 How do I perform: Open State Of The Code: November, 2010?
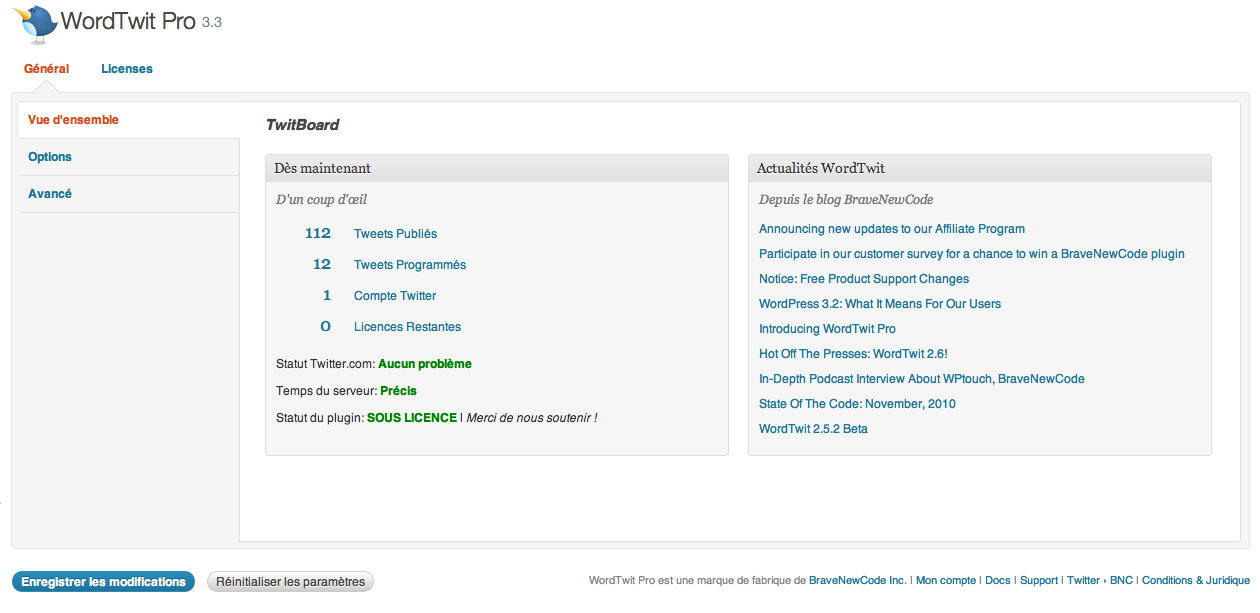pyautogui.click(x=857, y=404)
